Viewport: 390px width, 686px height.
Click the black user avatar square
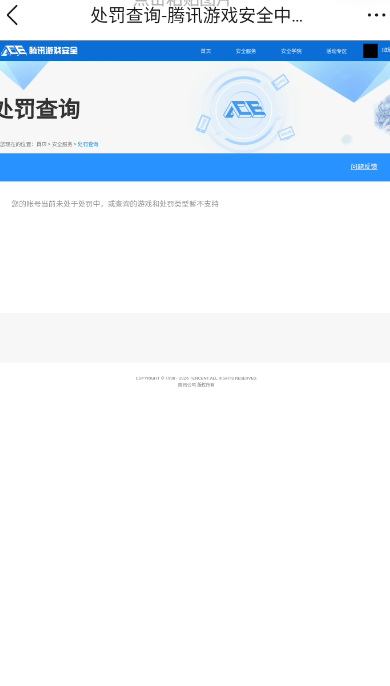(370, 51)
